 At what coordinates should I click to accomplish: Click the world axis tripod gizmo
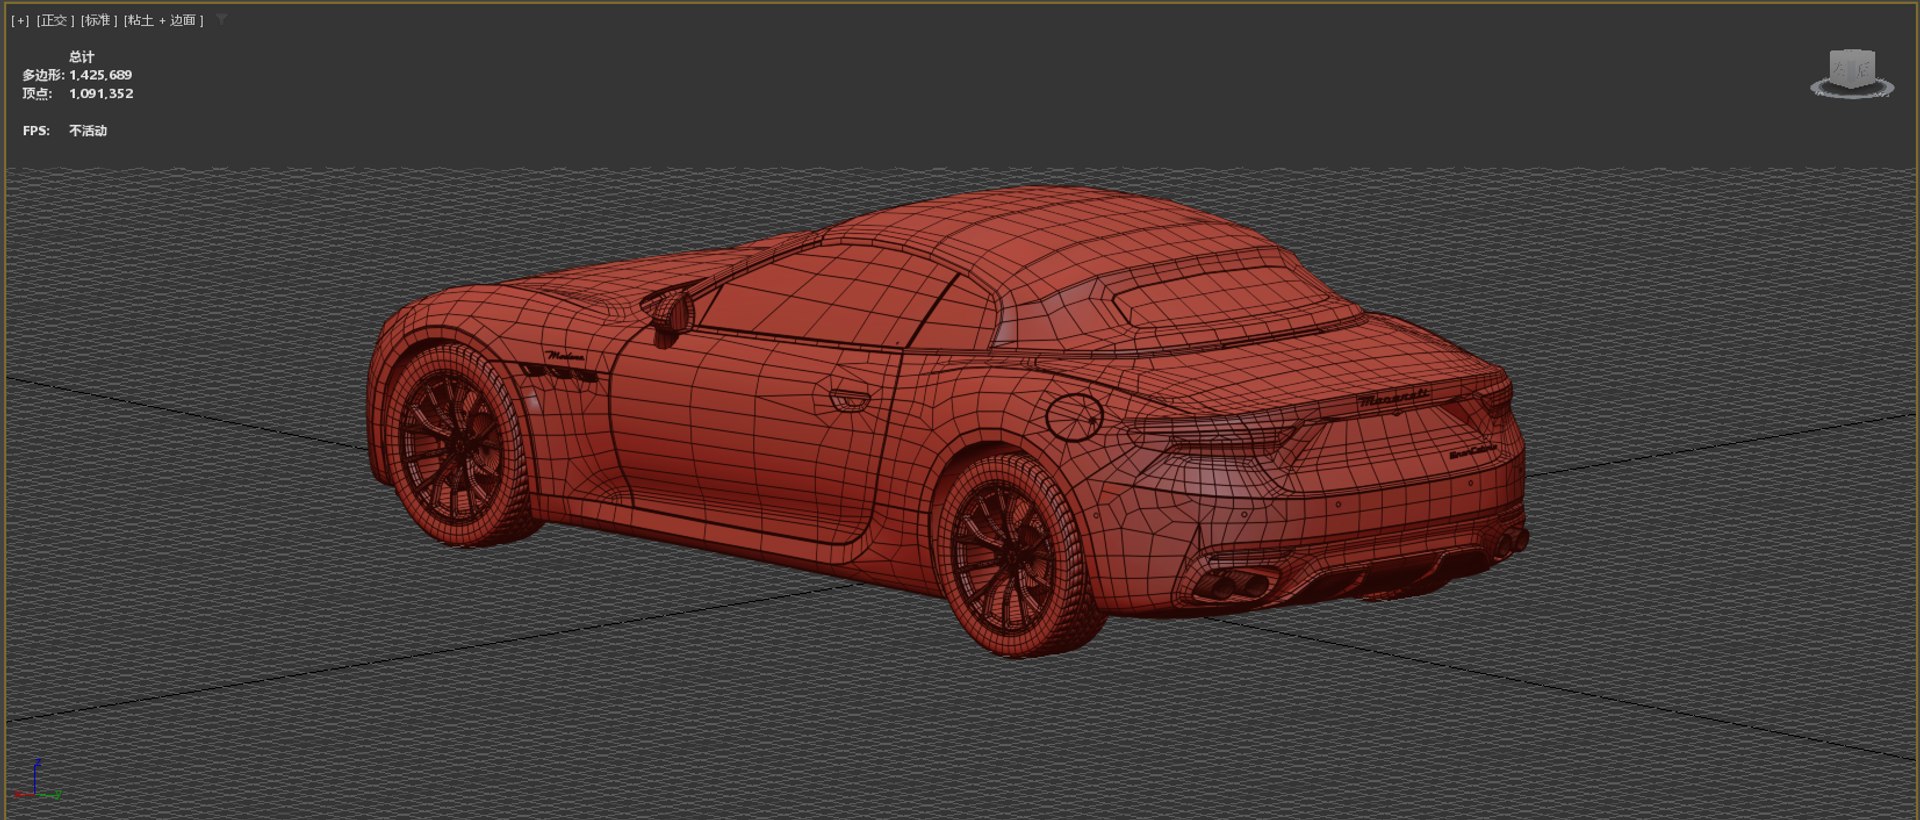(x=36, y=780)
